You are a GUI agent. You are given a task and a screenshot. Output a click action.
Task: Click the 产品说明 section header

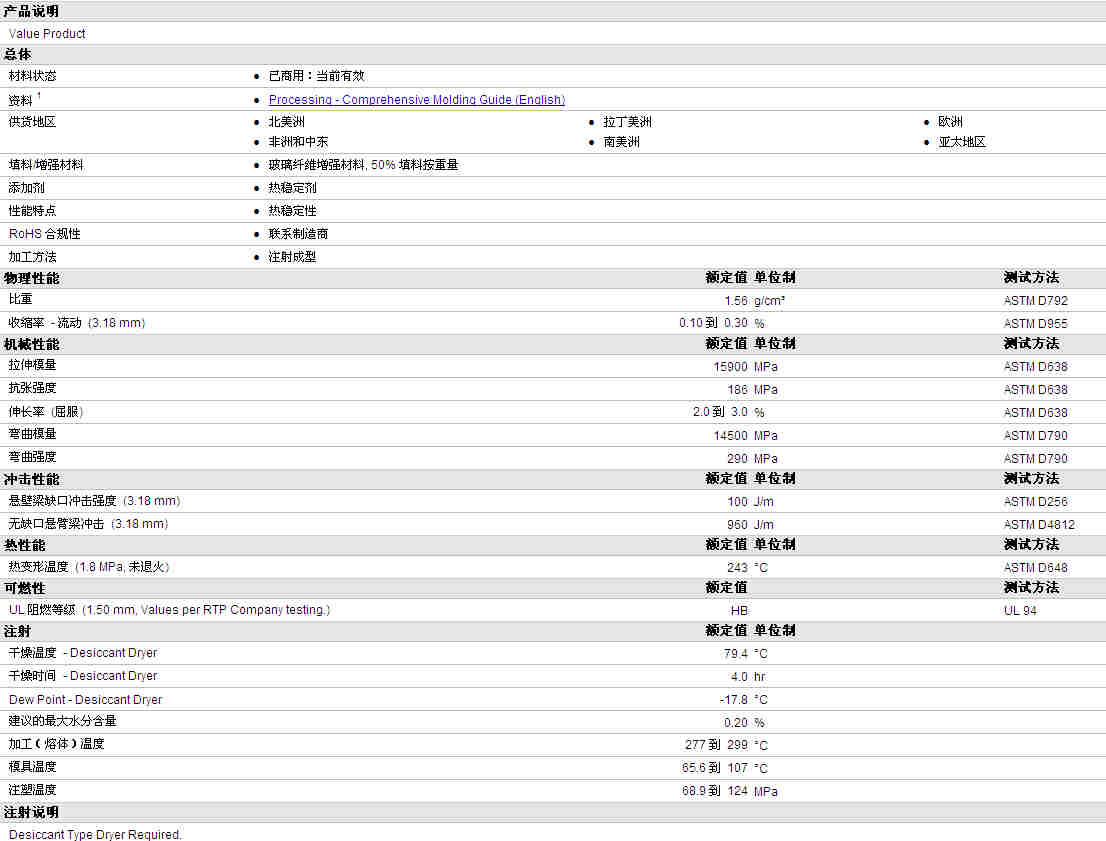(x=32, y=11)
